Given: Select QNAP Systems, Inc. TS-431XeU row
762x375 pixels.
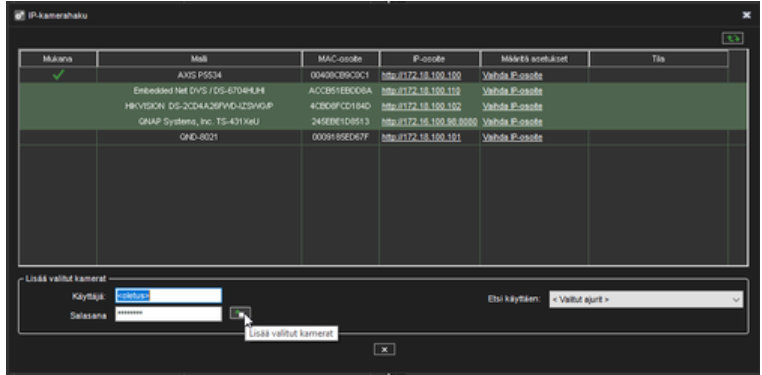Looking at the screenshot, I should [x=383, y=121].
